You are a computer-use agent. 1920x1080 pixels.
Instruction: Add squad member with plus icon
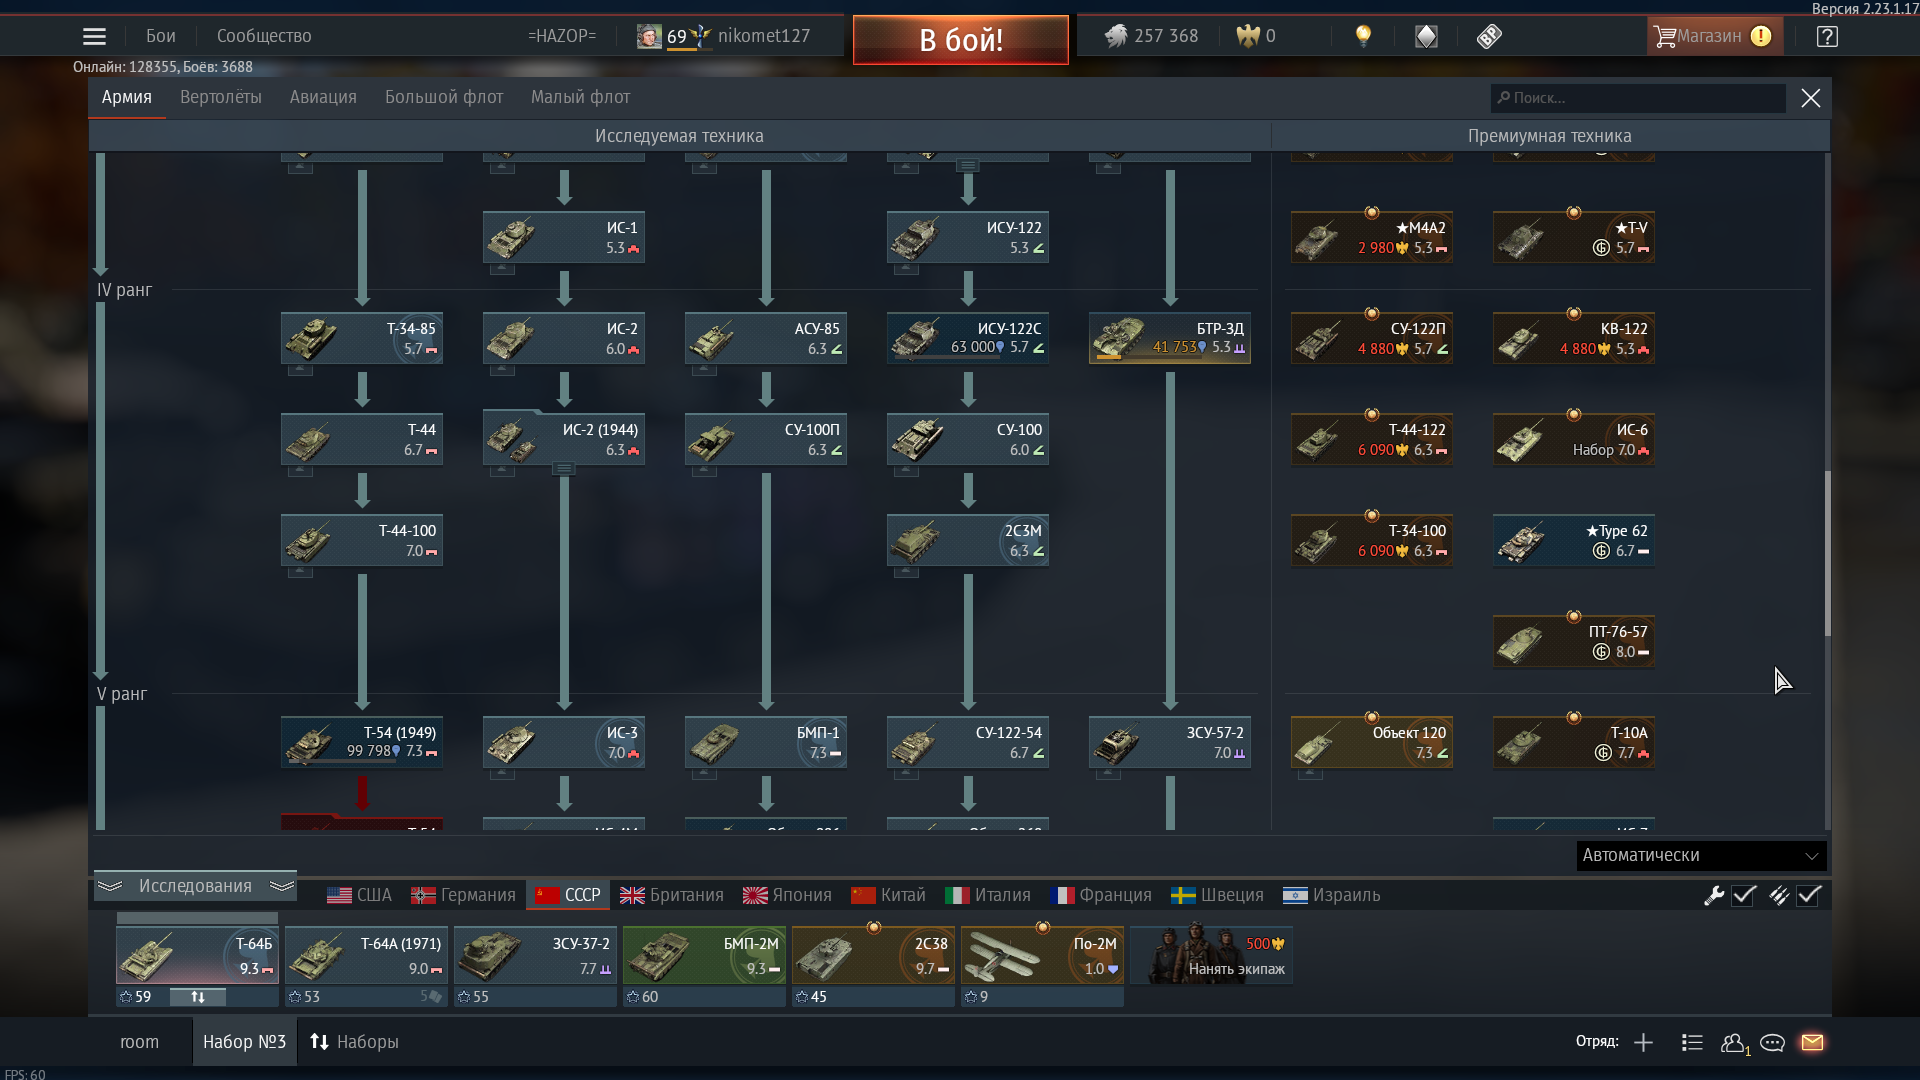click(1643, 1043)
